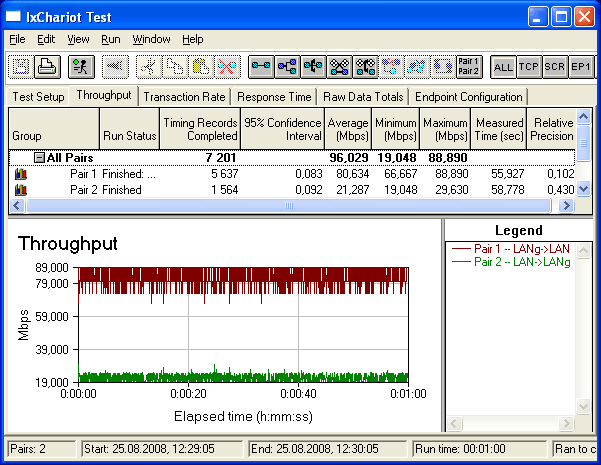Open the Edit menu
The image size is (601, 465).
click(46, 39)
